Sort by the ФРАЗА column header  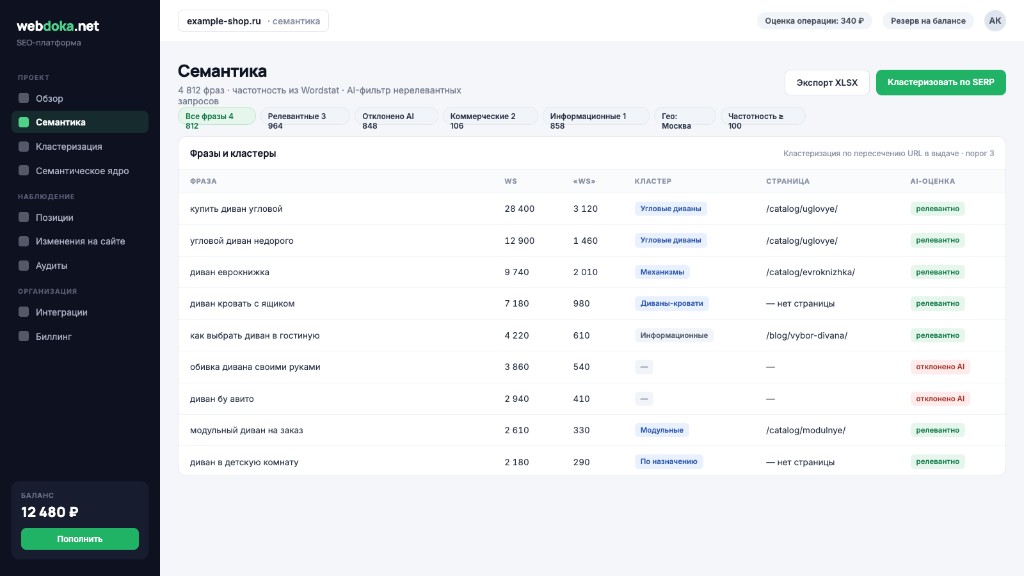[x=203, y=181]
